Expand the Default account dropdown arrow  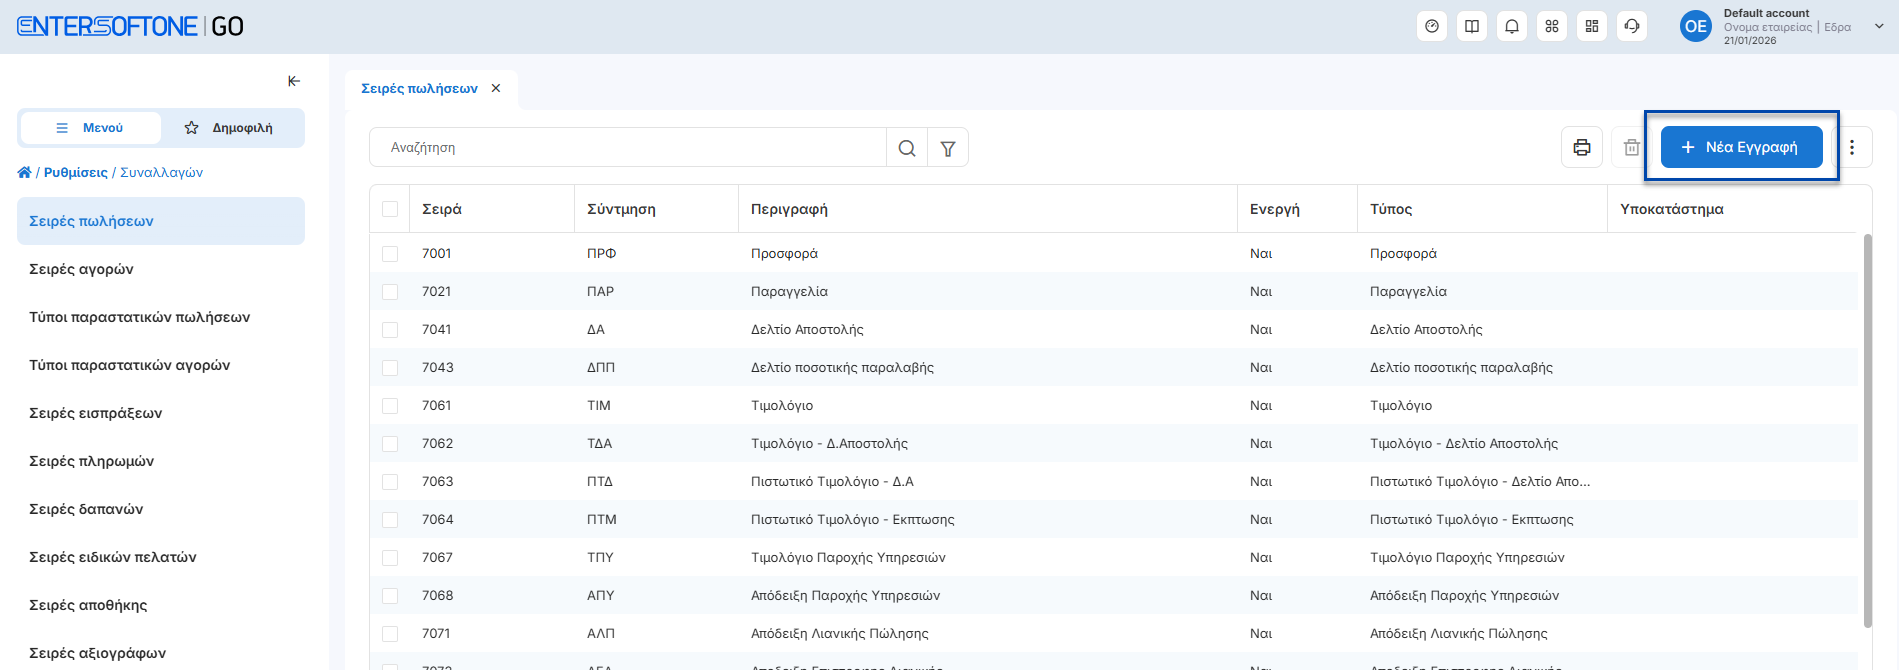[1878, 27]
